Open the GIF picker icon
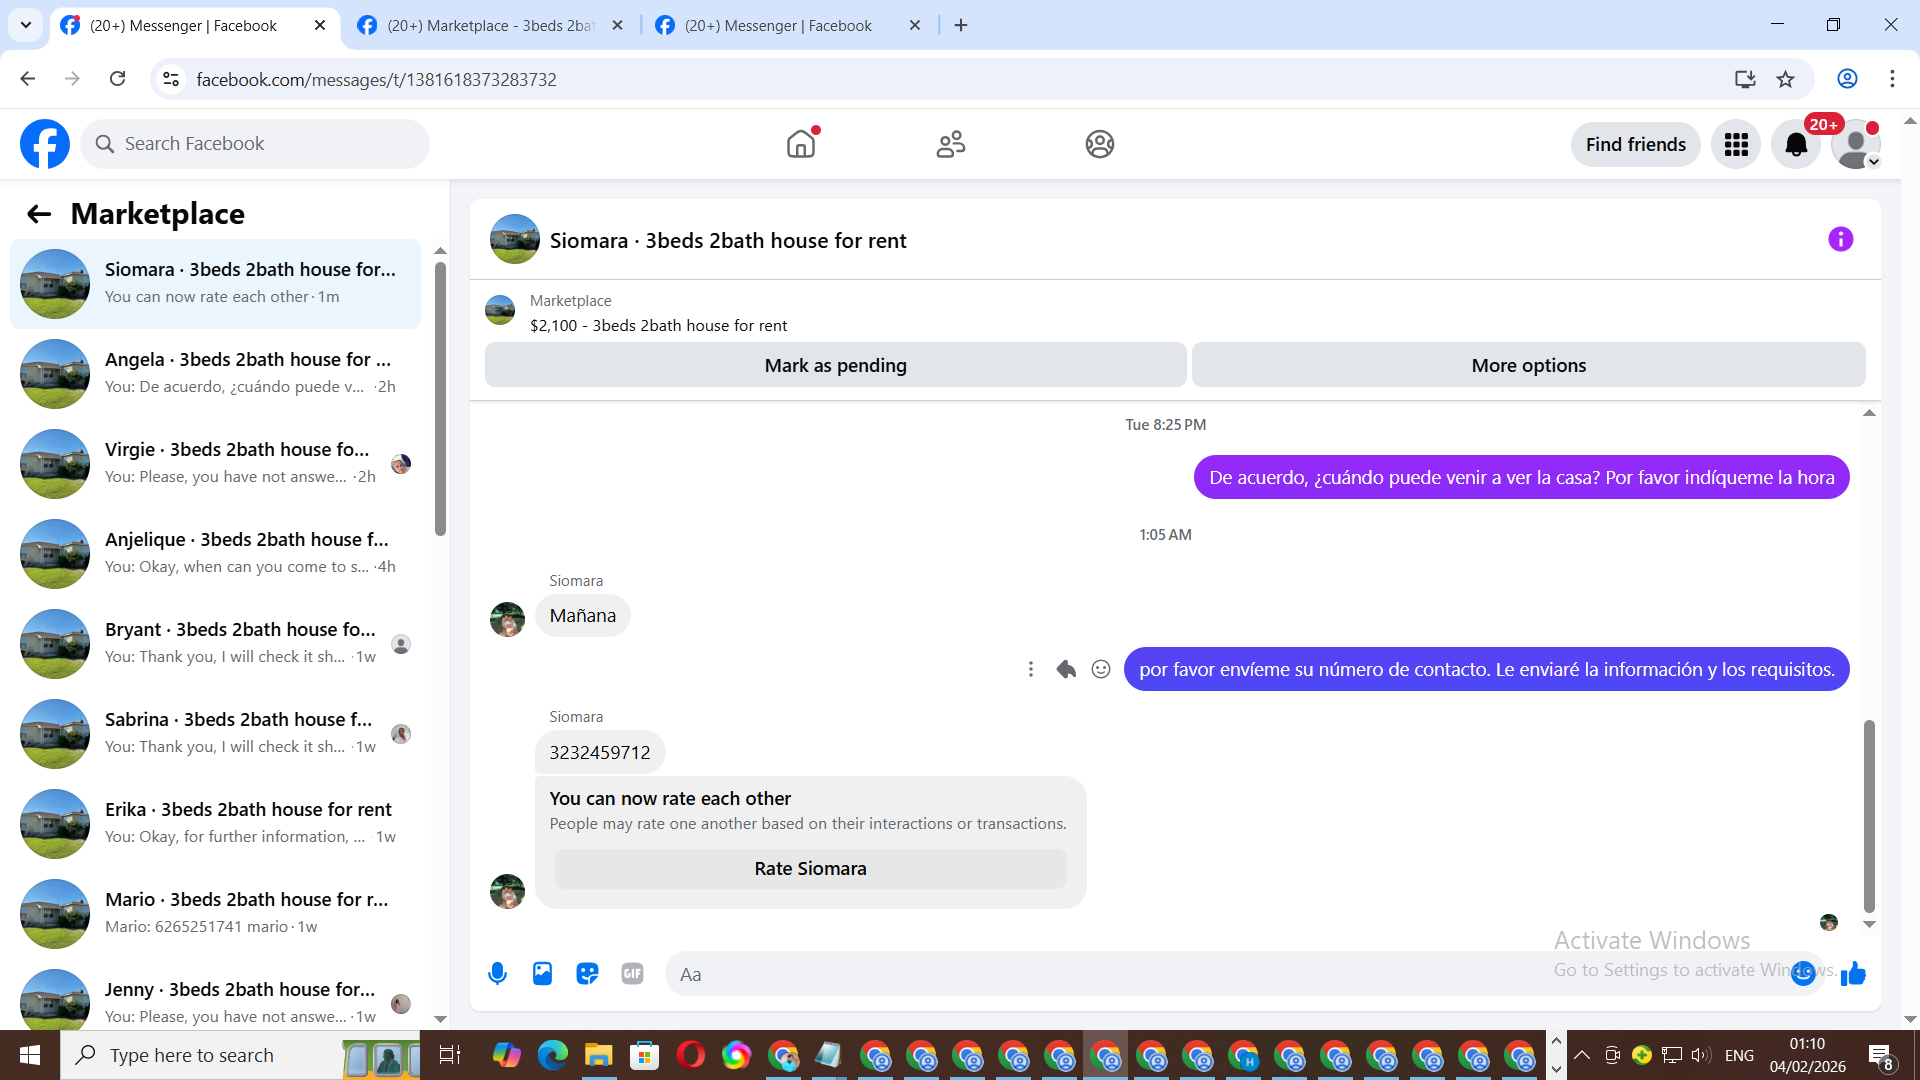The image size is (1920, 1080). pos(632,973)
